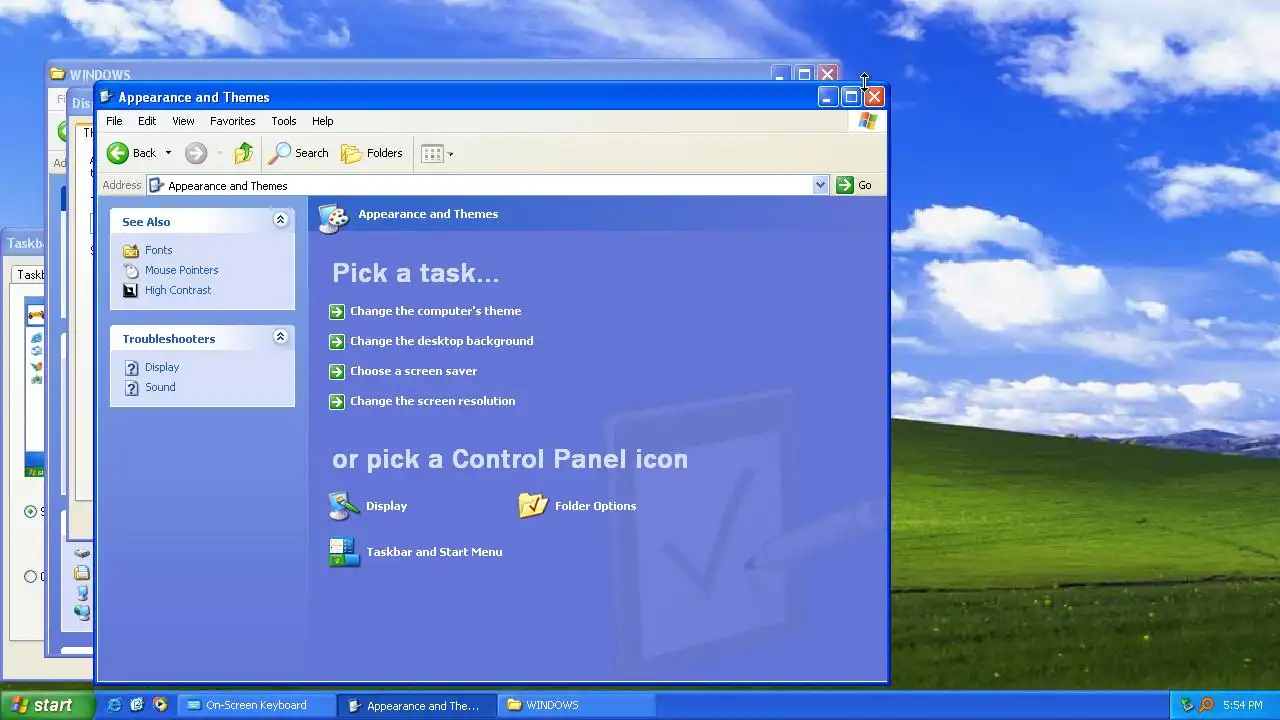1280x720 pixels.
Task: Select Change the desktop background
Action: pyautogui.click(x=441, y=341)
